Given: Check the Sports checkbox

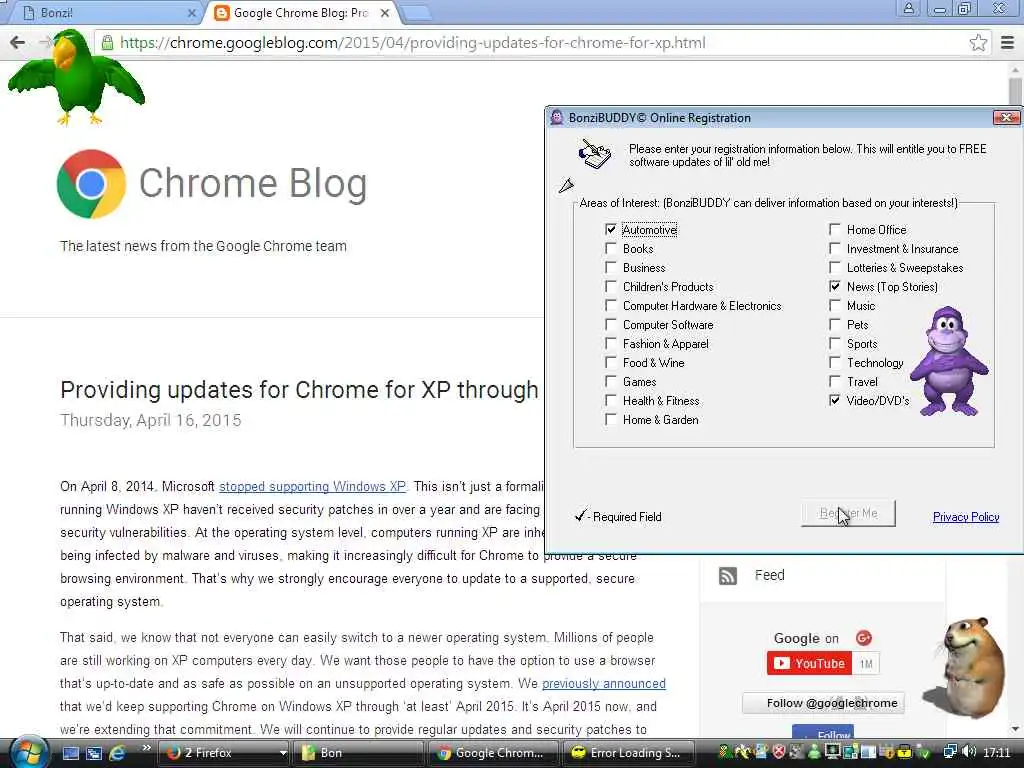Looking at the screenshot, I should click(835, 344).
